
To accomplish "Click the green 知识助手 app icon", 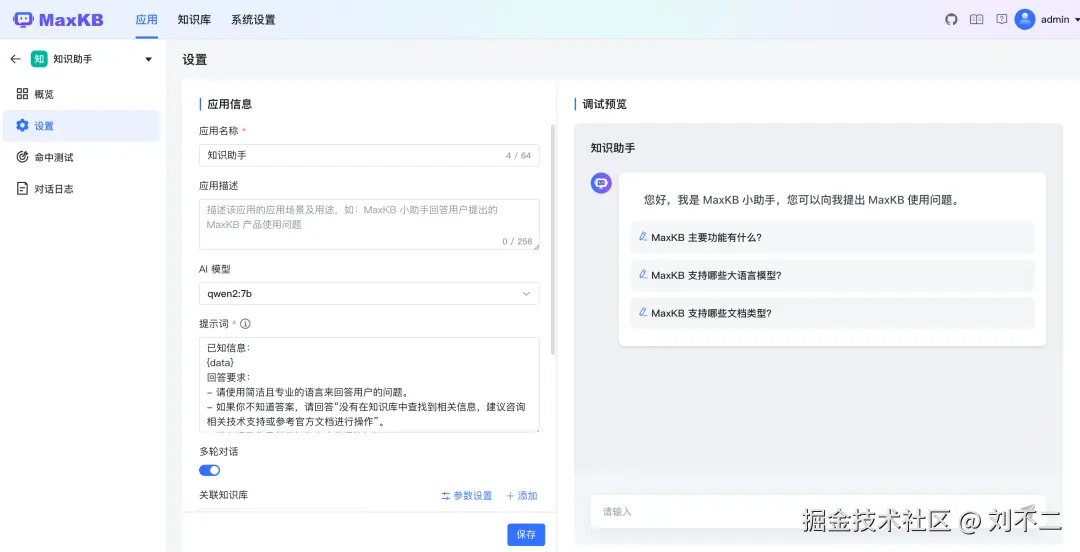I will 39,59.
